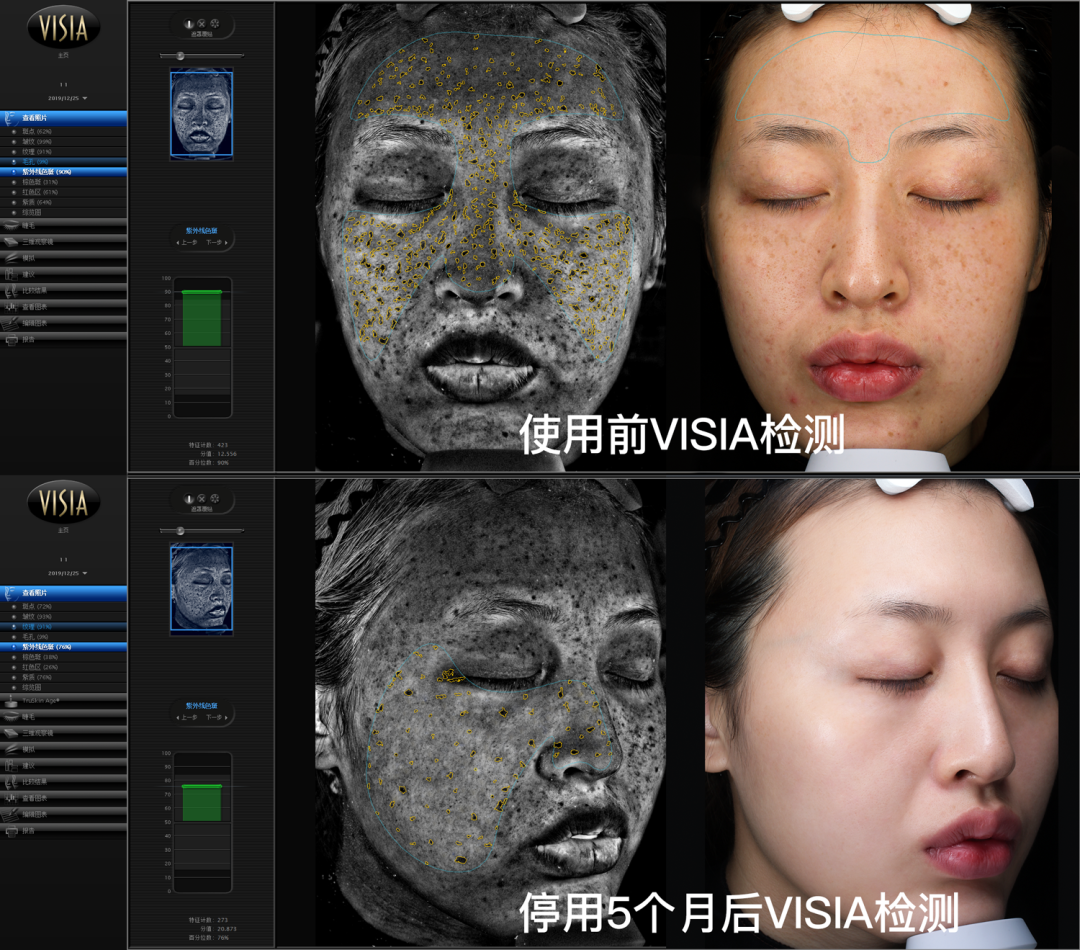This screenshot has height=950, width=1080.
Task: Open 三维观察镜 3D viewer in 停用5个月后 panel
Action: click(x=63, y=733)
